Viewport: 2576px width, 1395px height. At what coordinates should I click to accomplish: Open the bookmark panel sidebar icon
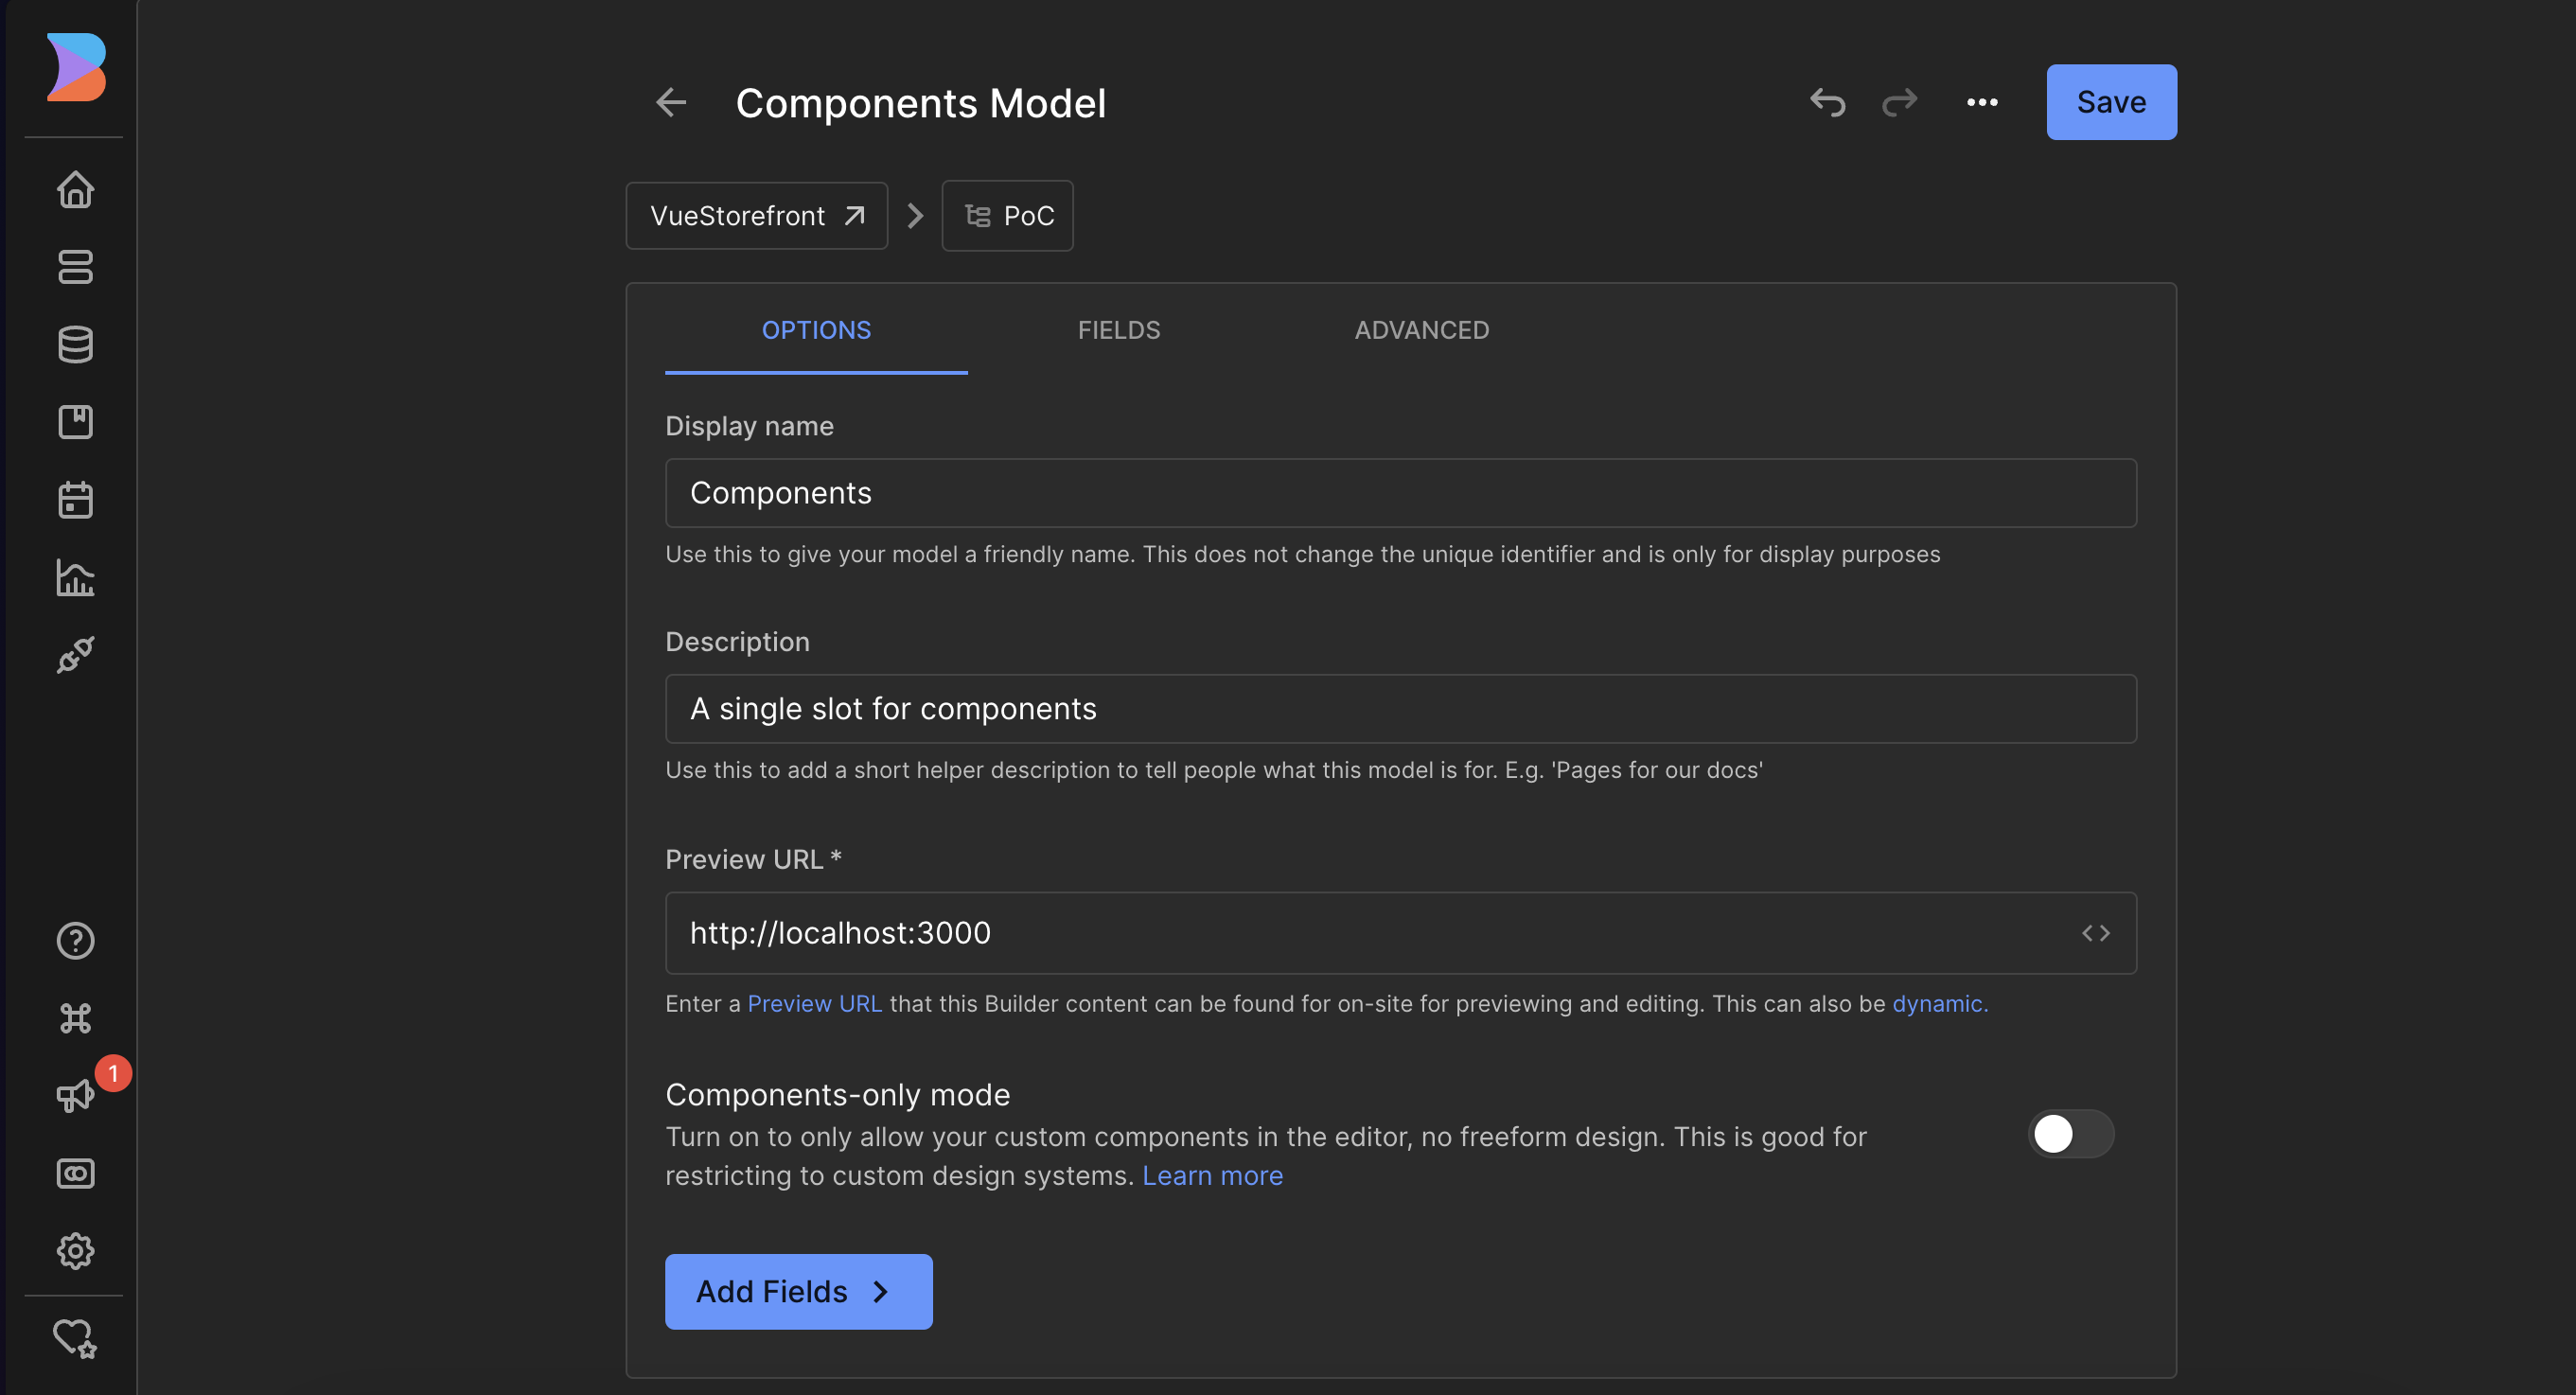(76, 422)
